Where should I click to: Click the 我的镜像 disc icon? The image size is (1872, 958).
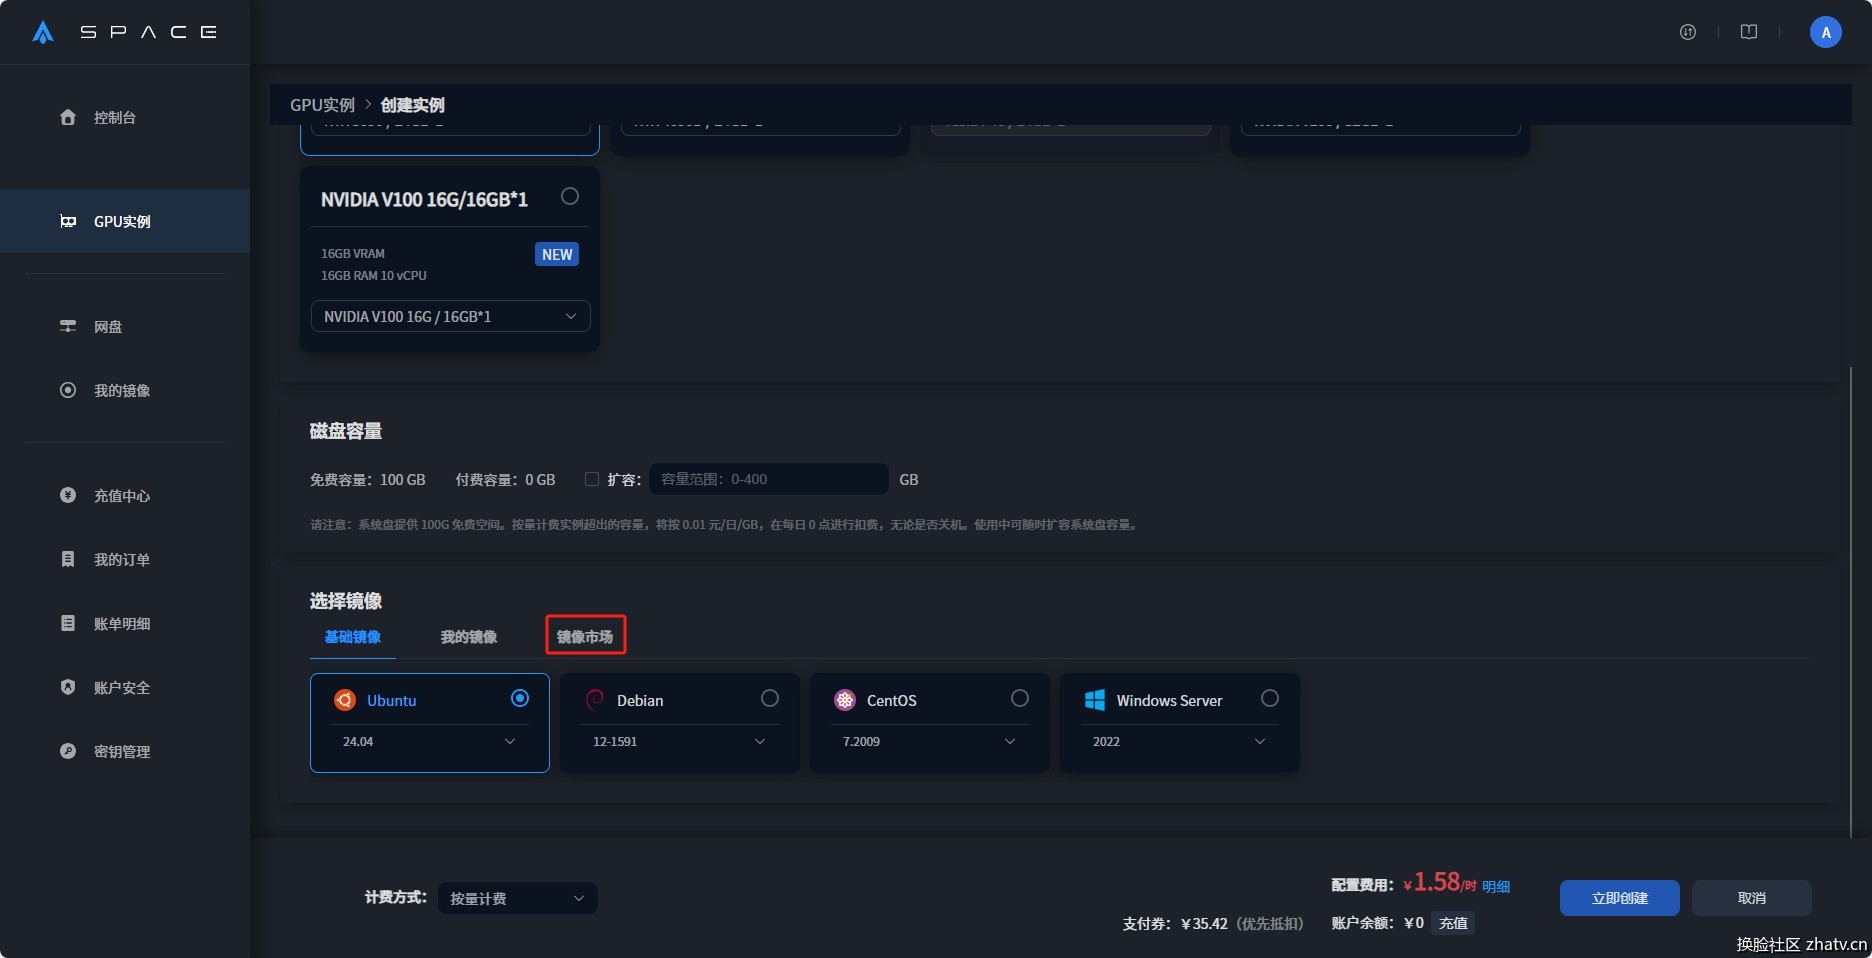coord(68,390)
